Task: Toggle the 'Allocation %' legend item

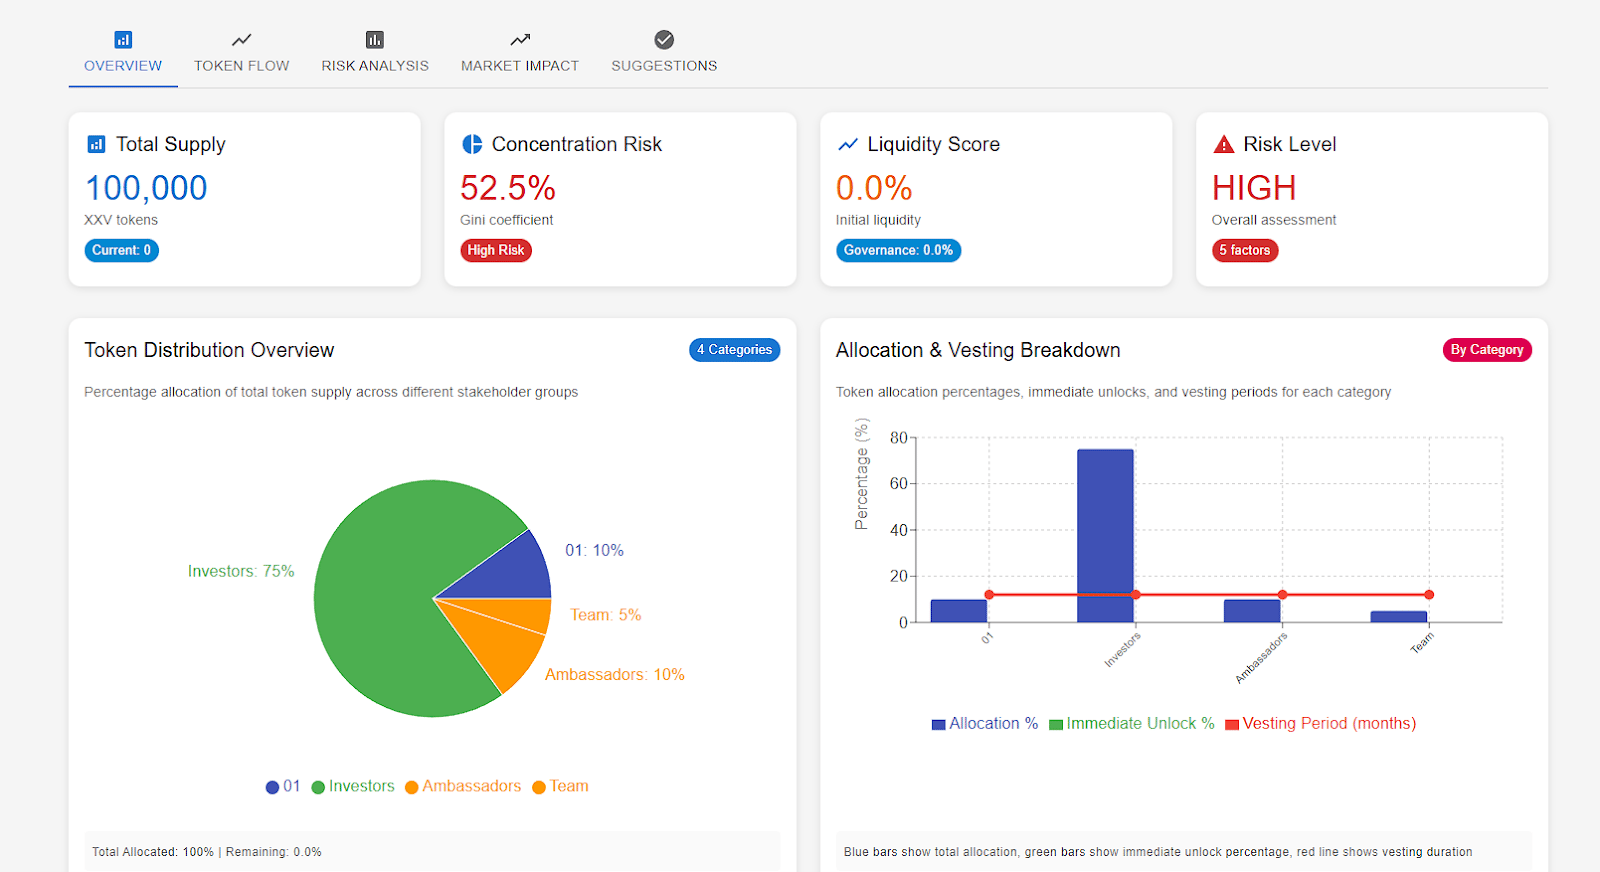Action: [x=985, y=723]
